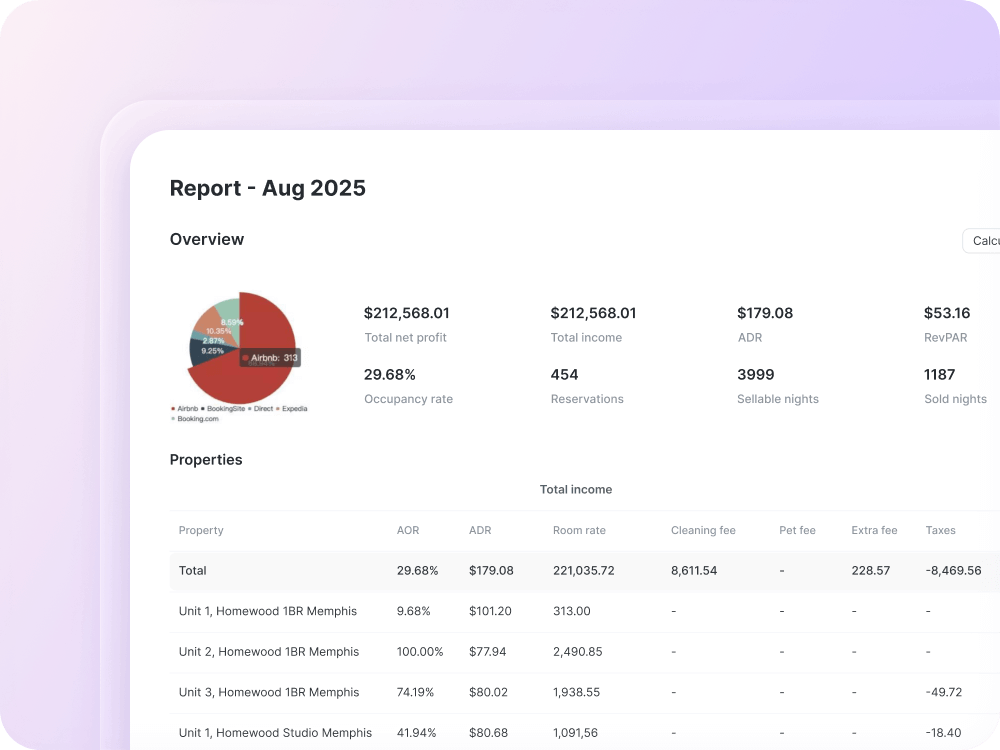Toggle the Direct legend entry
The image size is (1000, 750).
click(x=263, y=408)
